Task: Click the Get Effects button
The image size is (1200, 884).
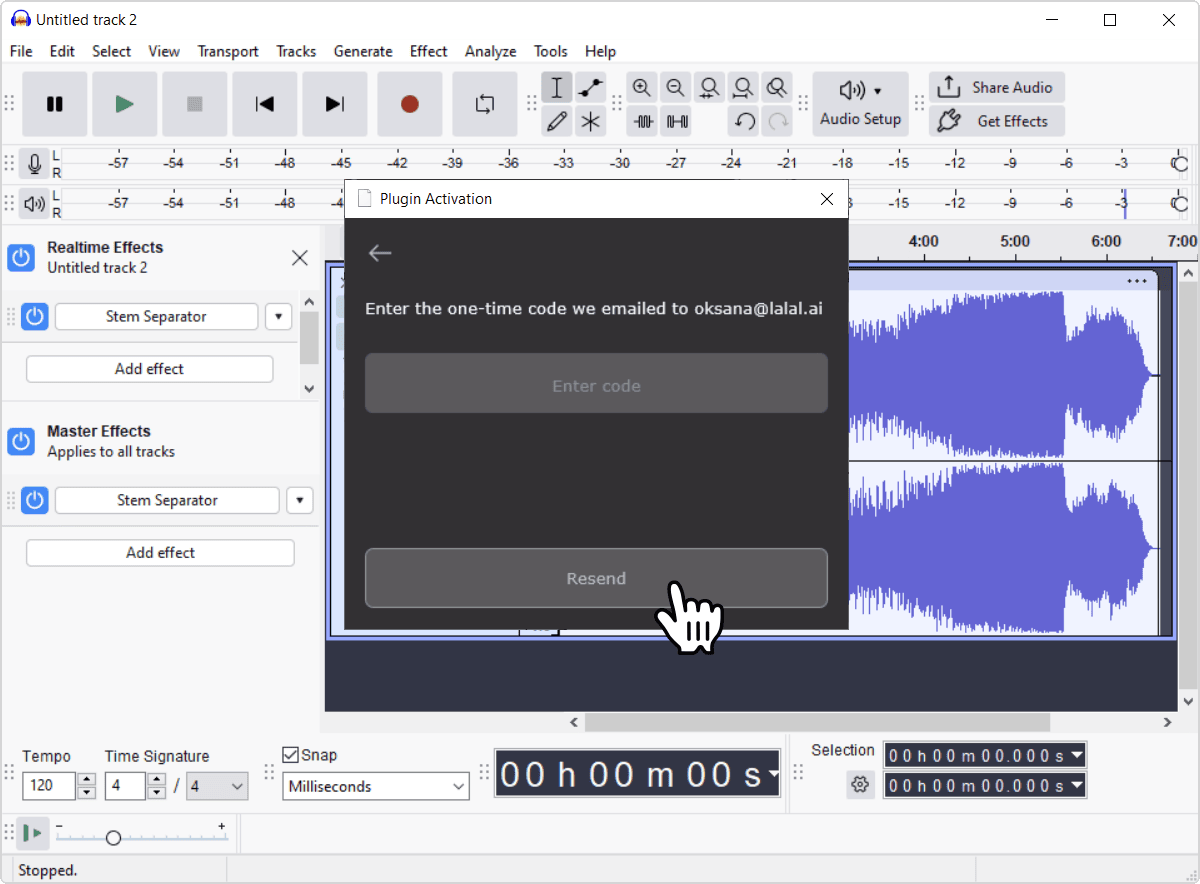Action: tap(997, 121)
